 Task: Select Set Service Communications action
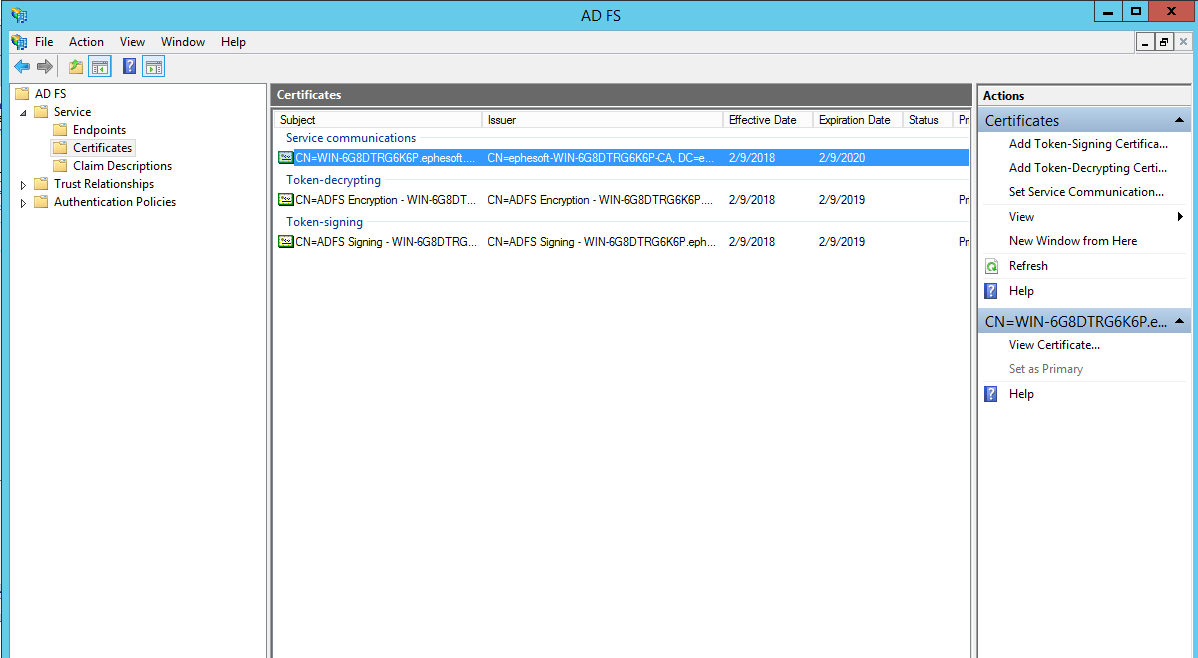(1086, 192)
